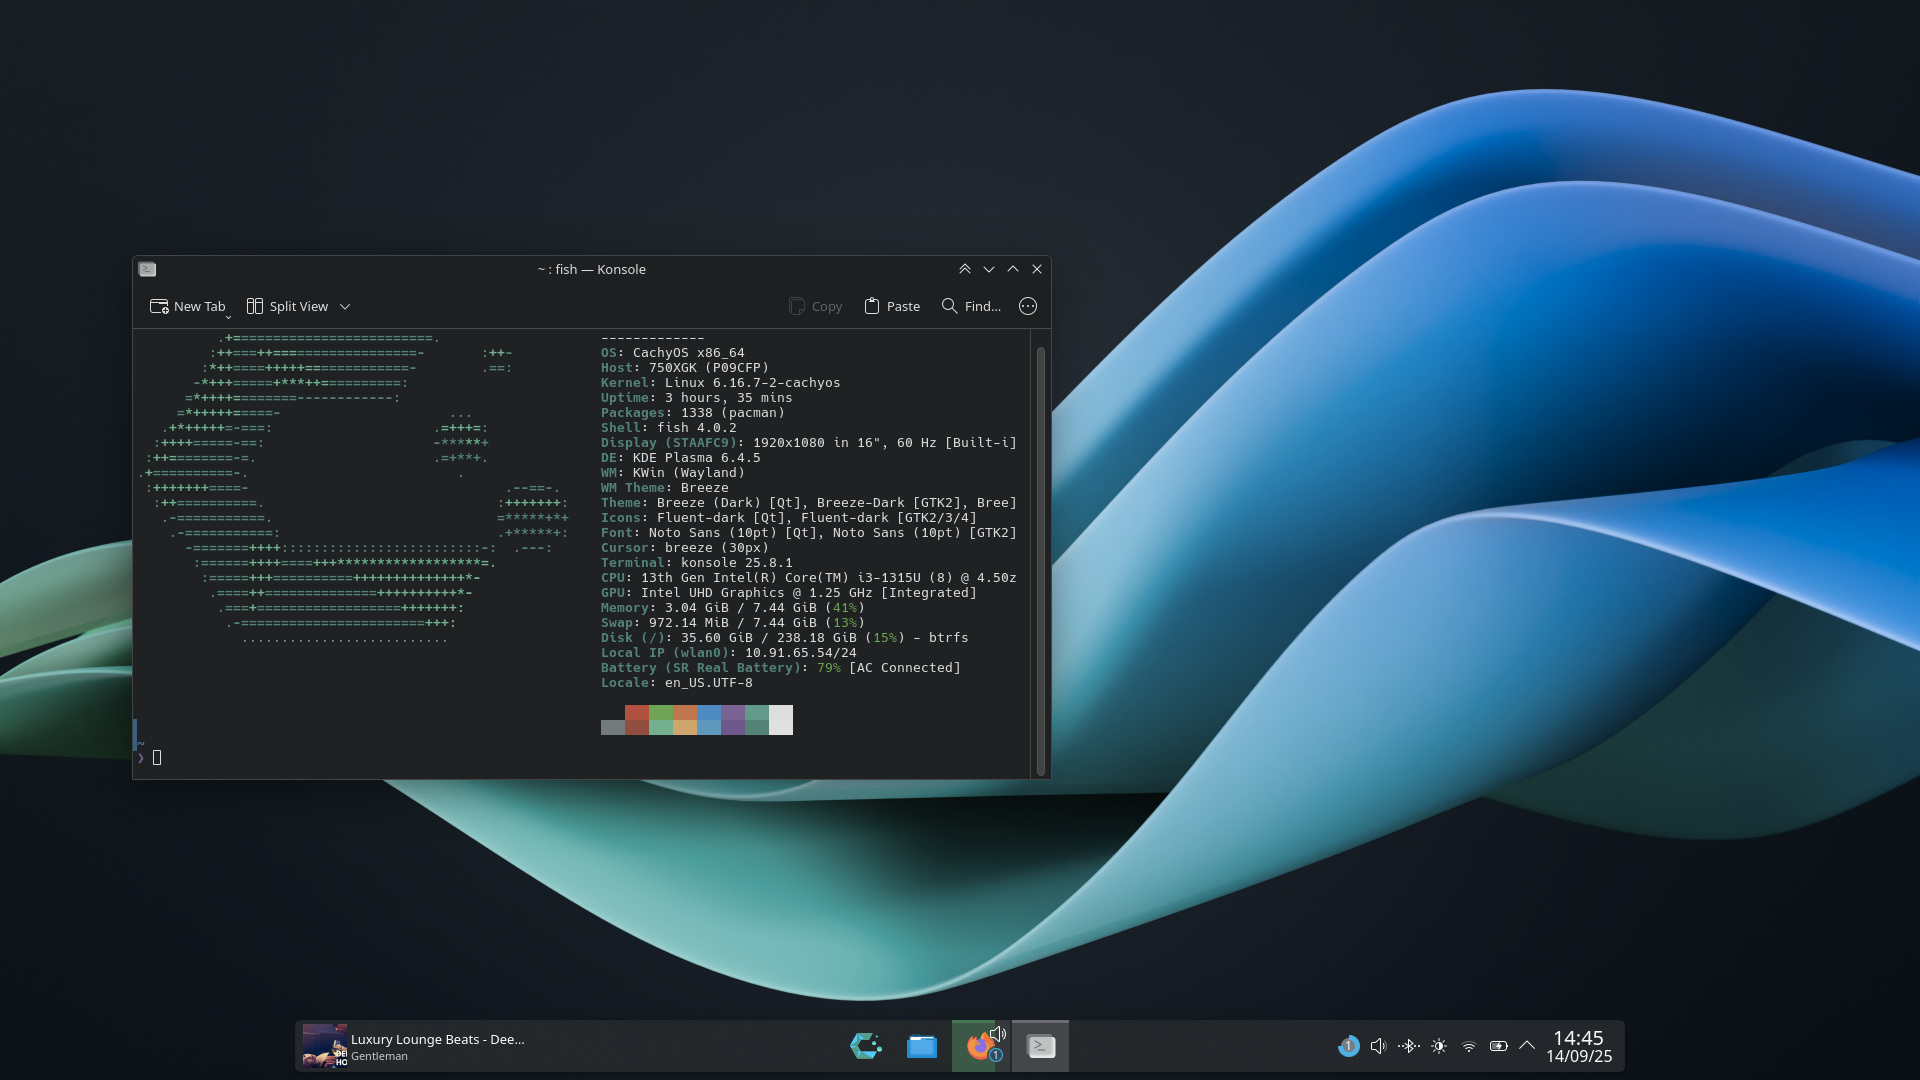This screenshot has height=1080, width=1920.
Task: Click the "DE: KDE Plasma 6.4.5" line
Action: 681,458
